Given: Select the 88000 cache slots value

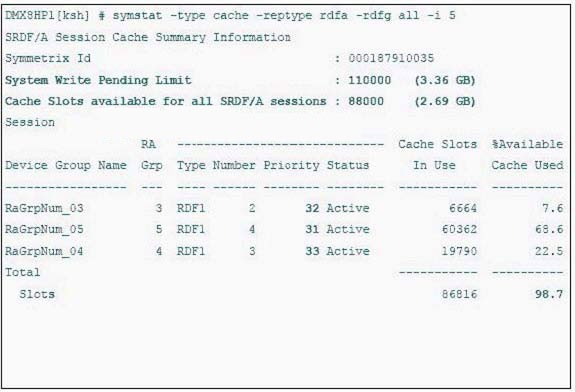Looking at the screenshot, I should [366, 101].
